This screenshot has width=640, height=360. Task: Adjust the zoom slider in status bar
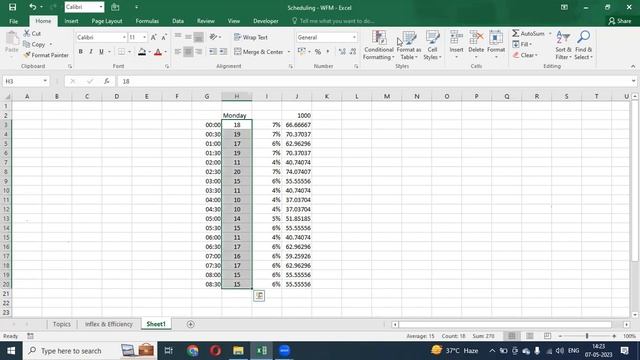587,336
